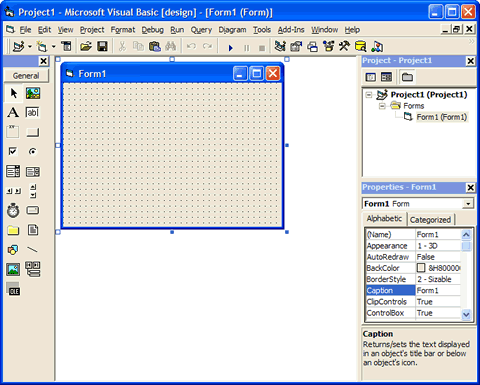The height and width of the screenshot is (385, 480).
Task: Click the General toolbox tab button
Action: [x=26, y=76]
